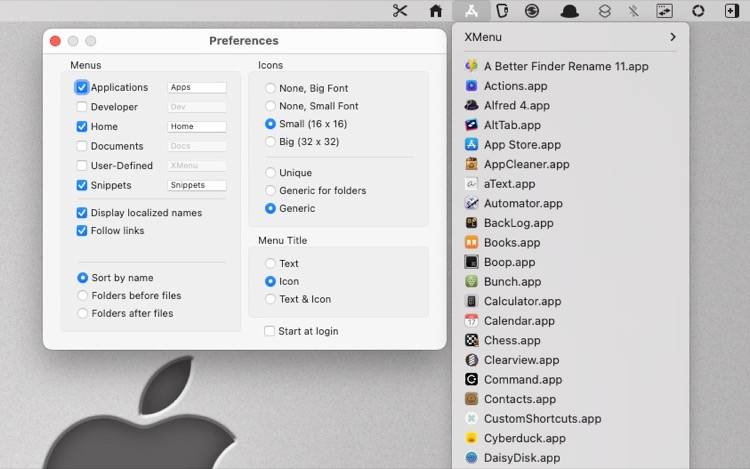
Task: Click the Command.app icon
Action: tap(471, 380)
